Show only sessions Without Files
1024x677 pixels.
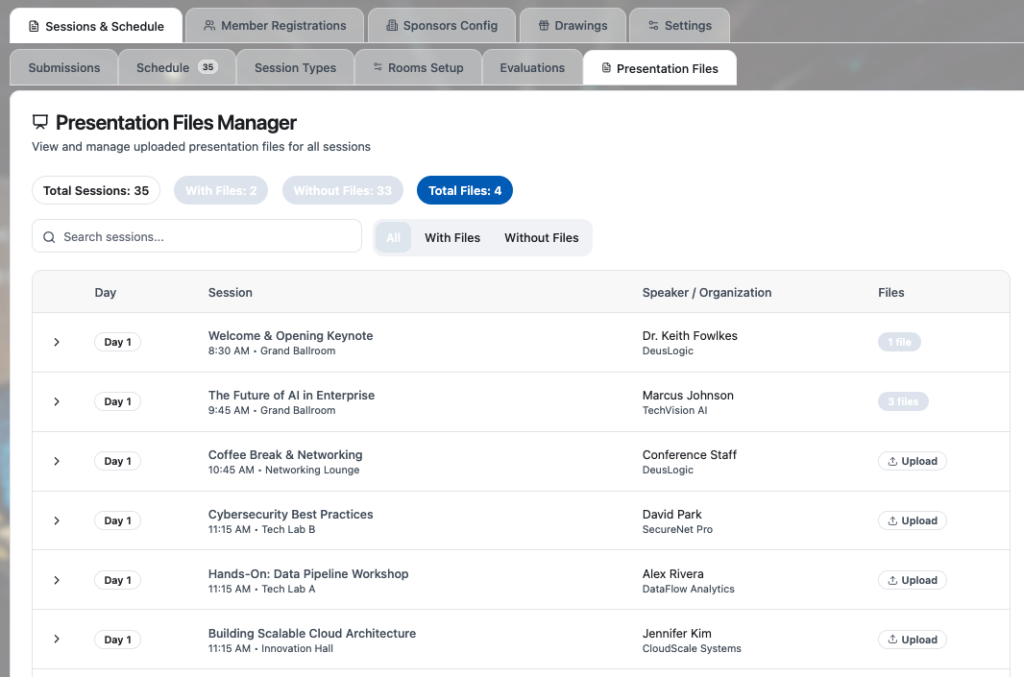[x=541, y=238]
